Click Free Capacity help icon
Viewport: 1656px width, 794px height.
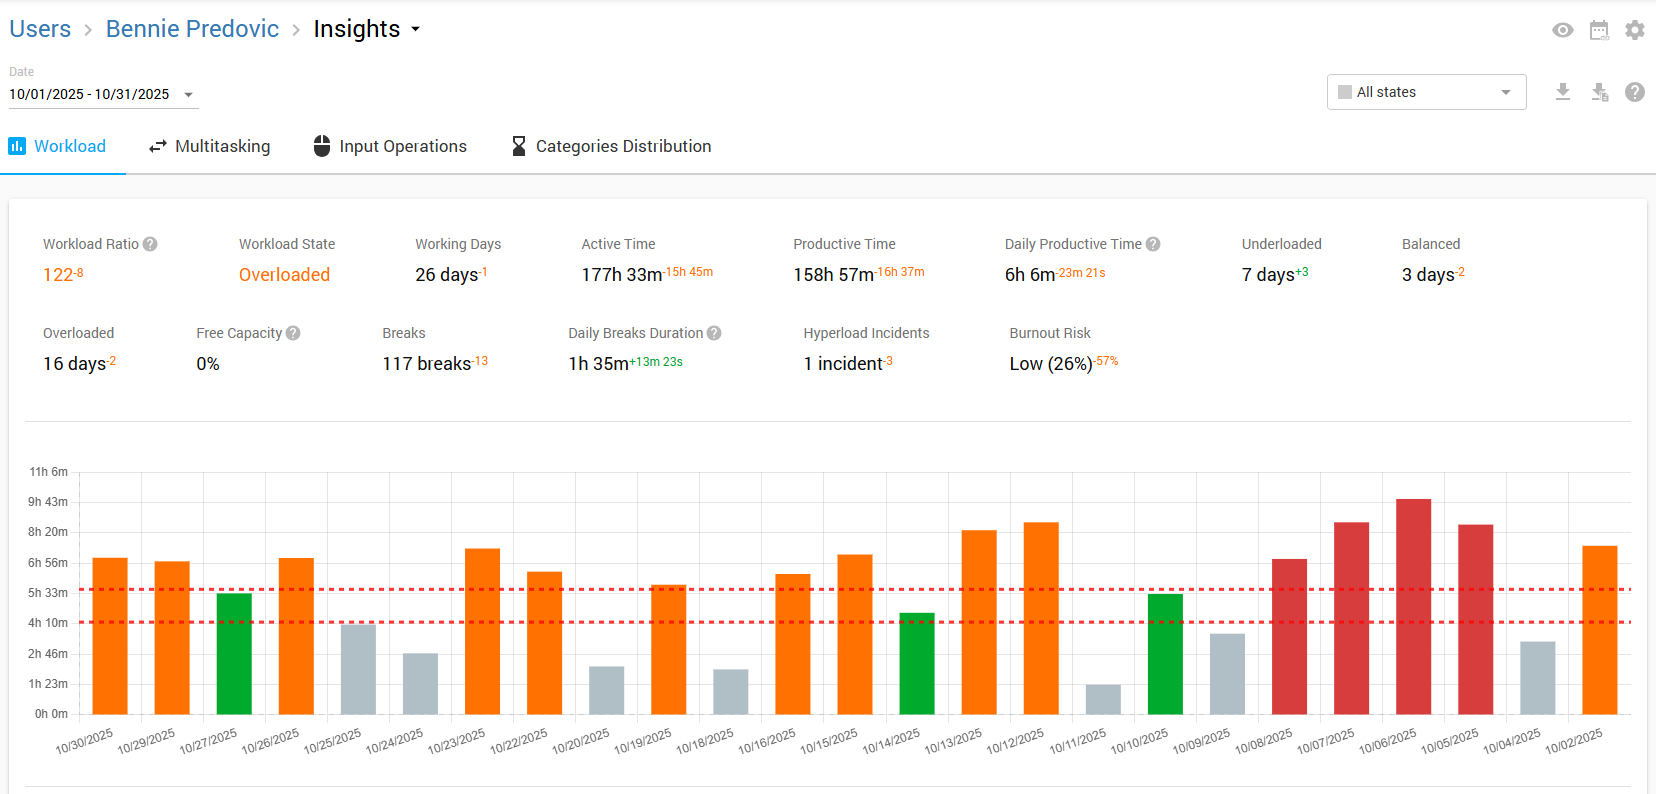(x=293, y=333)
